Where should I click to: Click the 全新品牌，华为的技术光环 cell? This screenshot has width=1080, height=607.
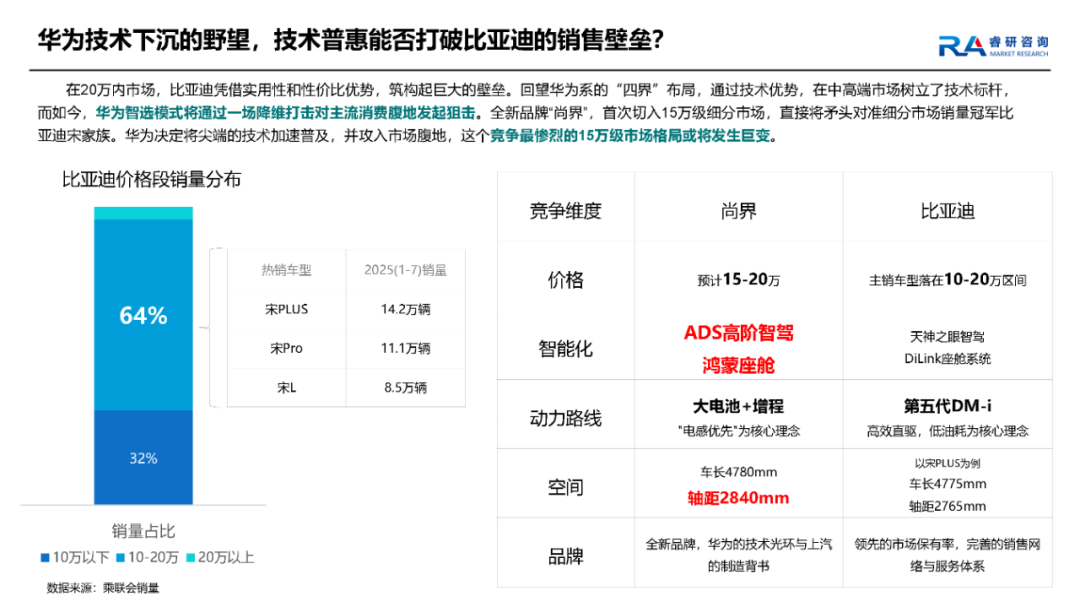738,555
